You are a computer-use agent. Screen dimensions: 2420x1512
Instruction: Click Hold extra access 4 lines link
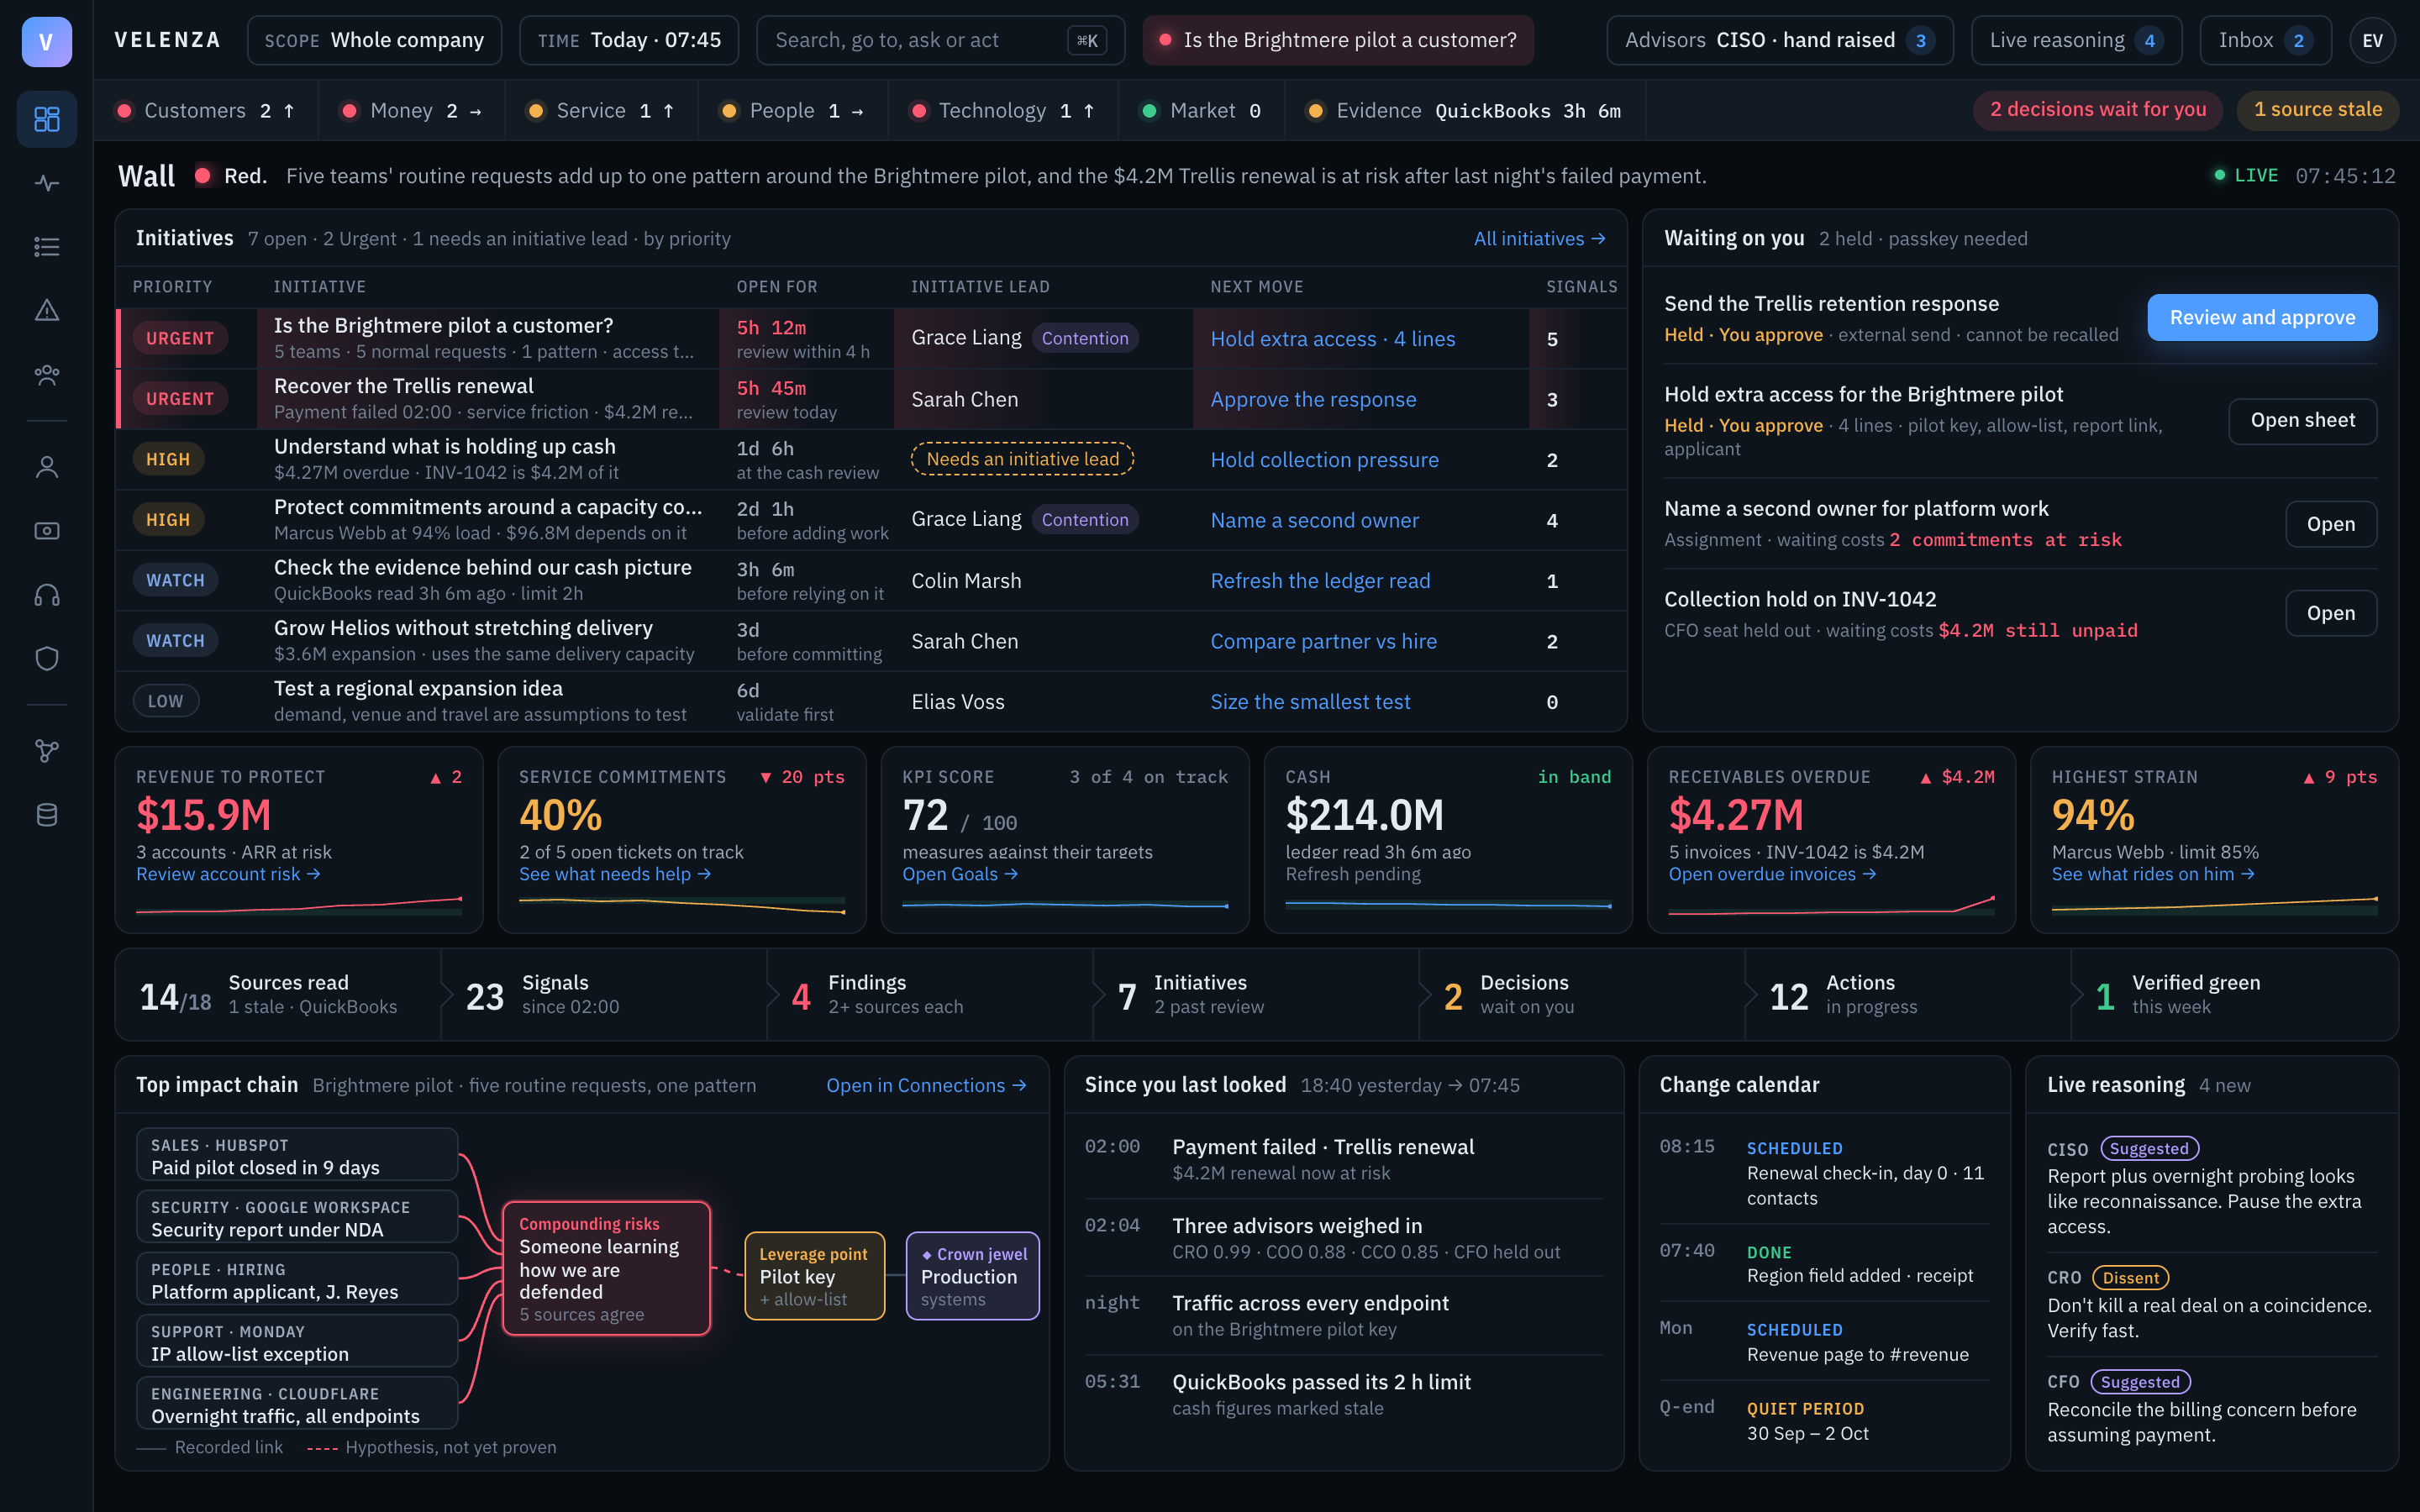(x=1332, y=339)
